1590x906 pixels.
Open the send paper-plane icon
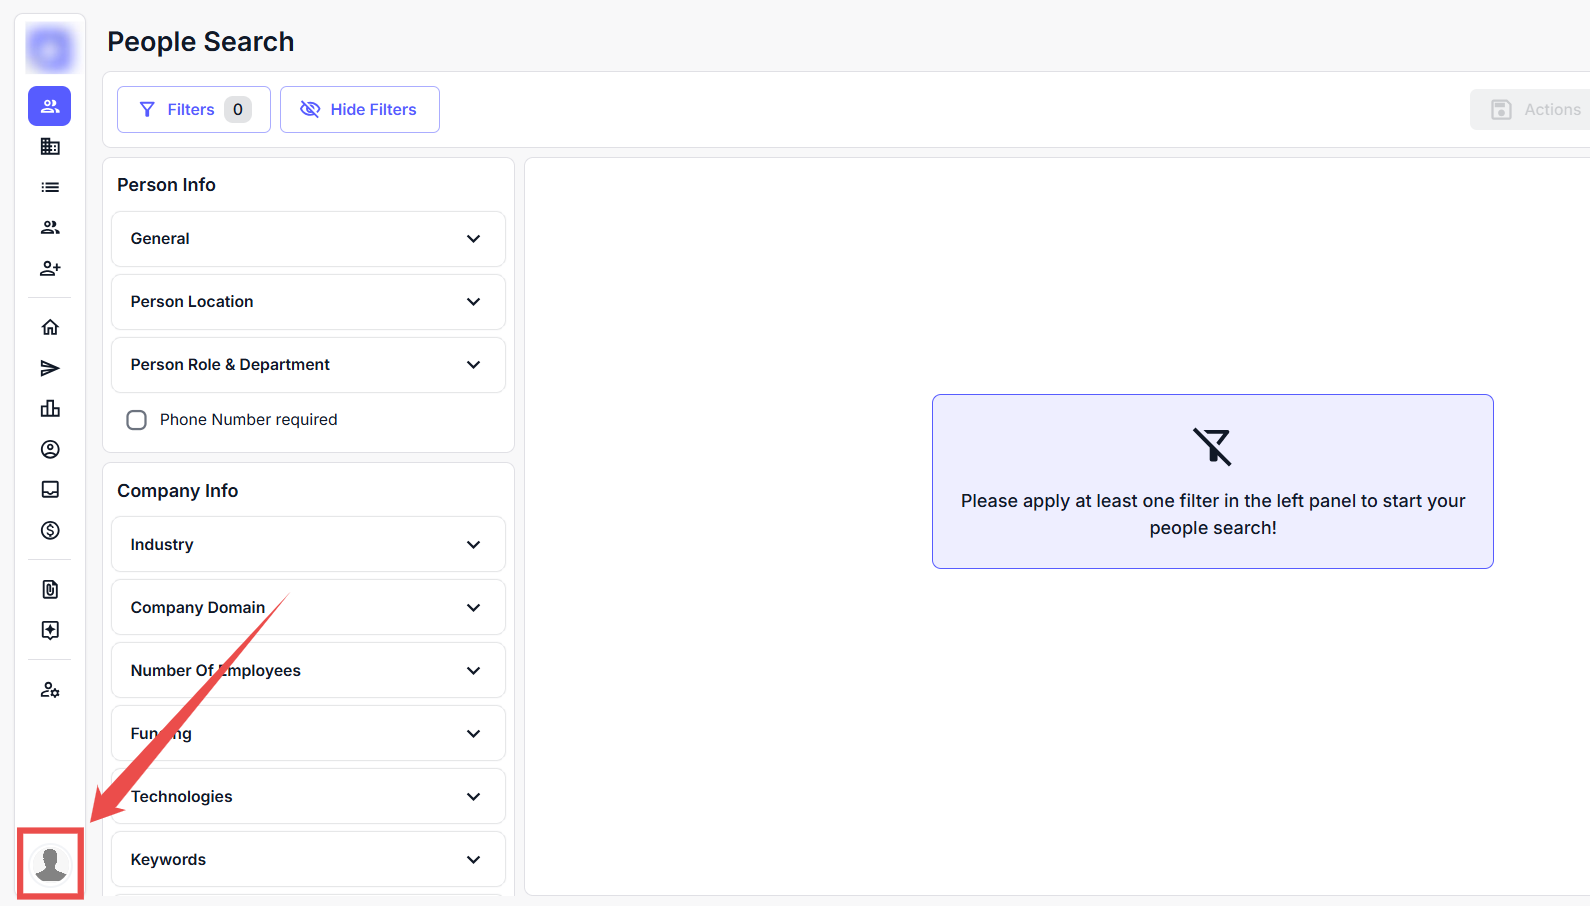pos(50,368)
